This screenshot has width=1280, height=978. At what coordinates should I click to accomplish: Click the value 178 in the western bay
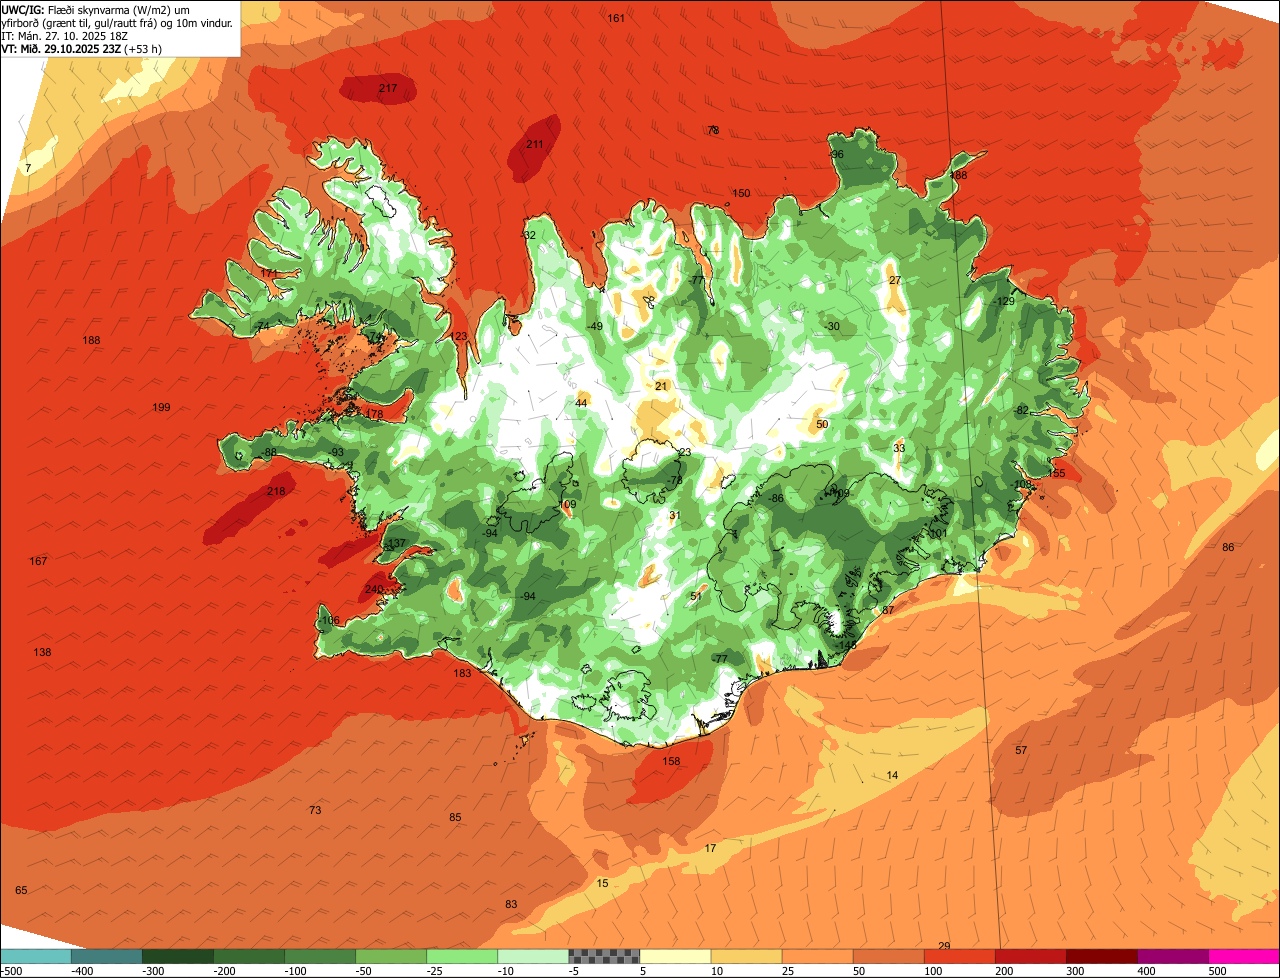(374, 414)
